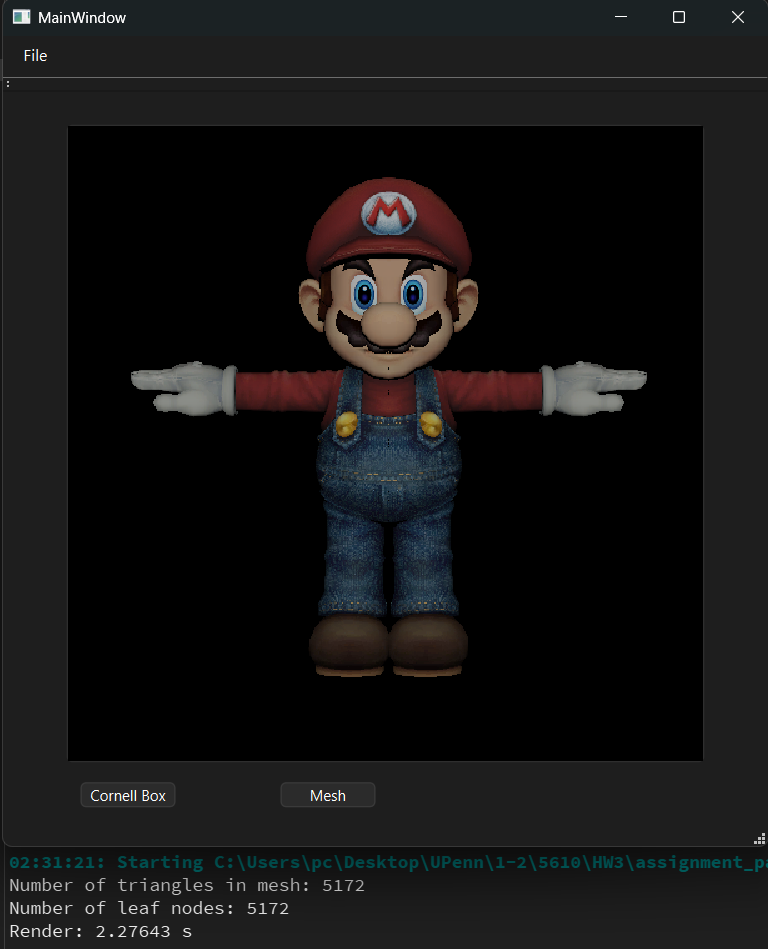The image size is (768, 949).
Task: Click the window resize grip icon
Action: [760, 838]
